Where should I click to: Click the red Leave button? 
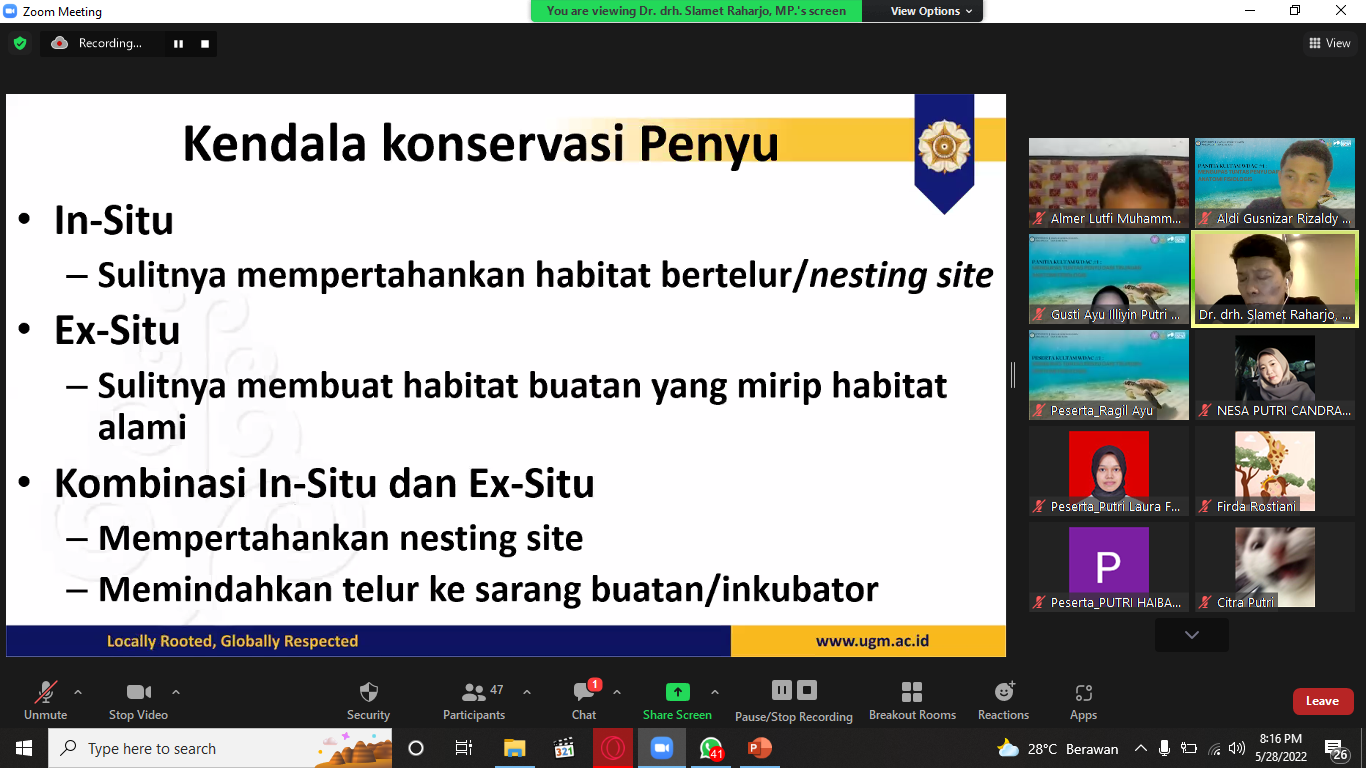pos(1322,701)
